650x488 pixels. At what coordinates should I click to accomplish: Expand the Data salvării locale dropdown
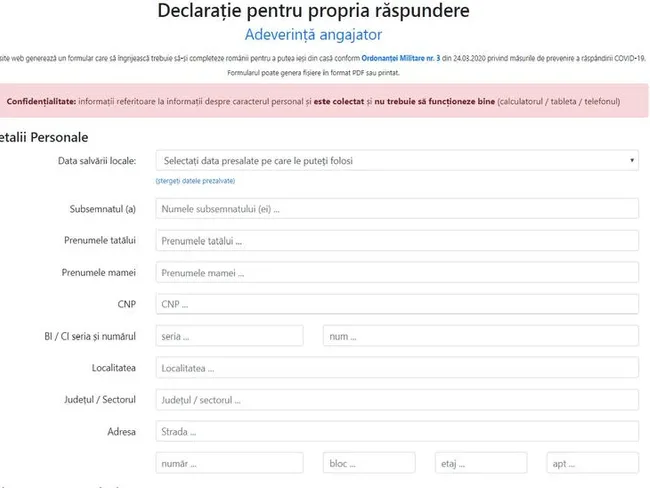tap(397, 160)
